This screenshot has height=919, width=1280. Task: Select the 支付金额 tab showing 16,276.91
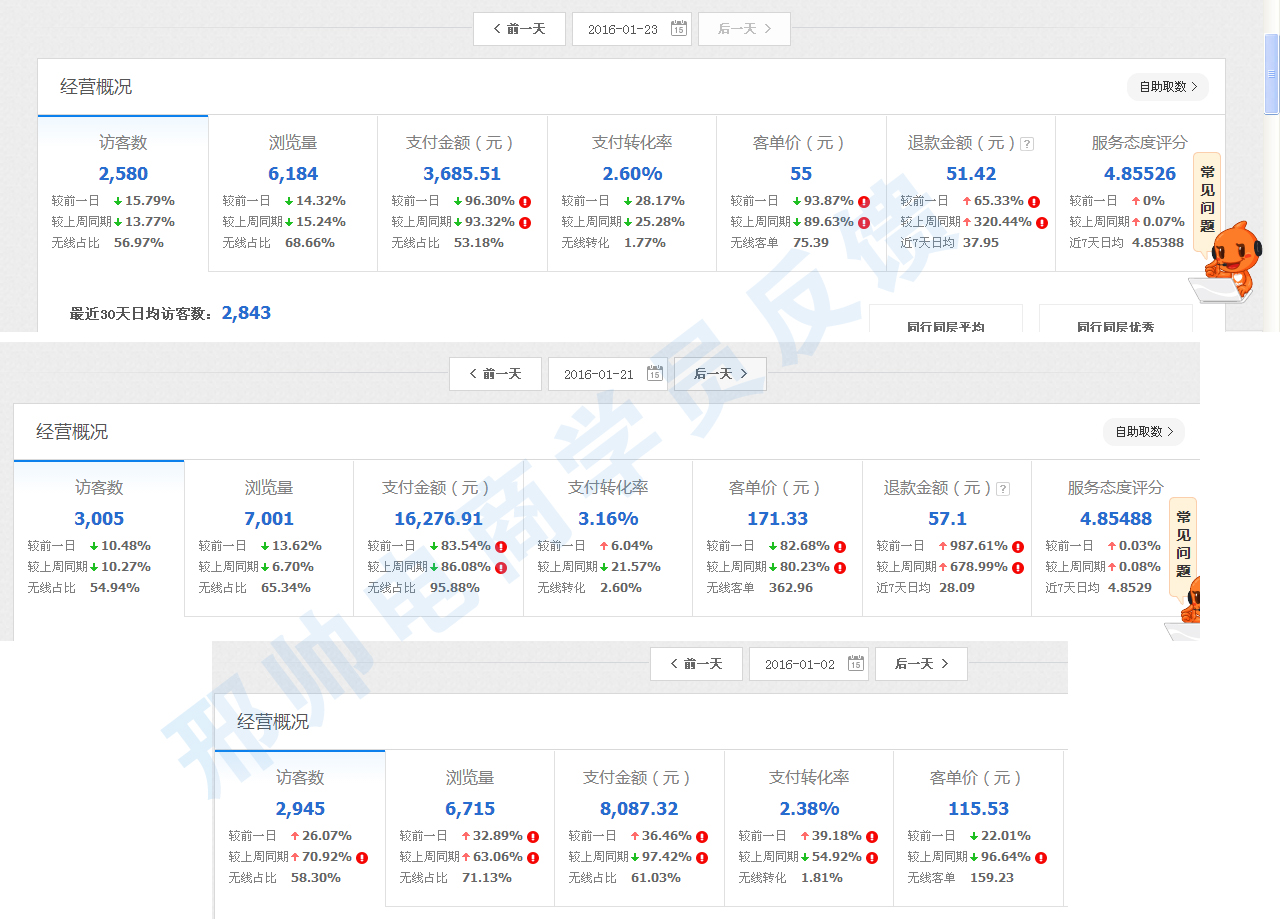(438, 537)
